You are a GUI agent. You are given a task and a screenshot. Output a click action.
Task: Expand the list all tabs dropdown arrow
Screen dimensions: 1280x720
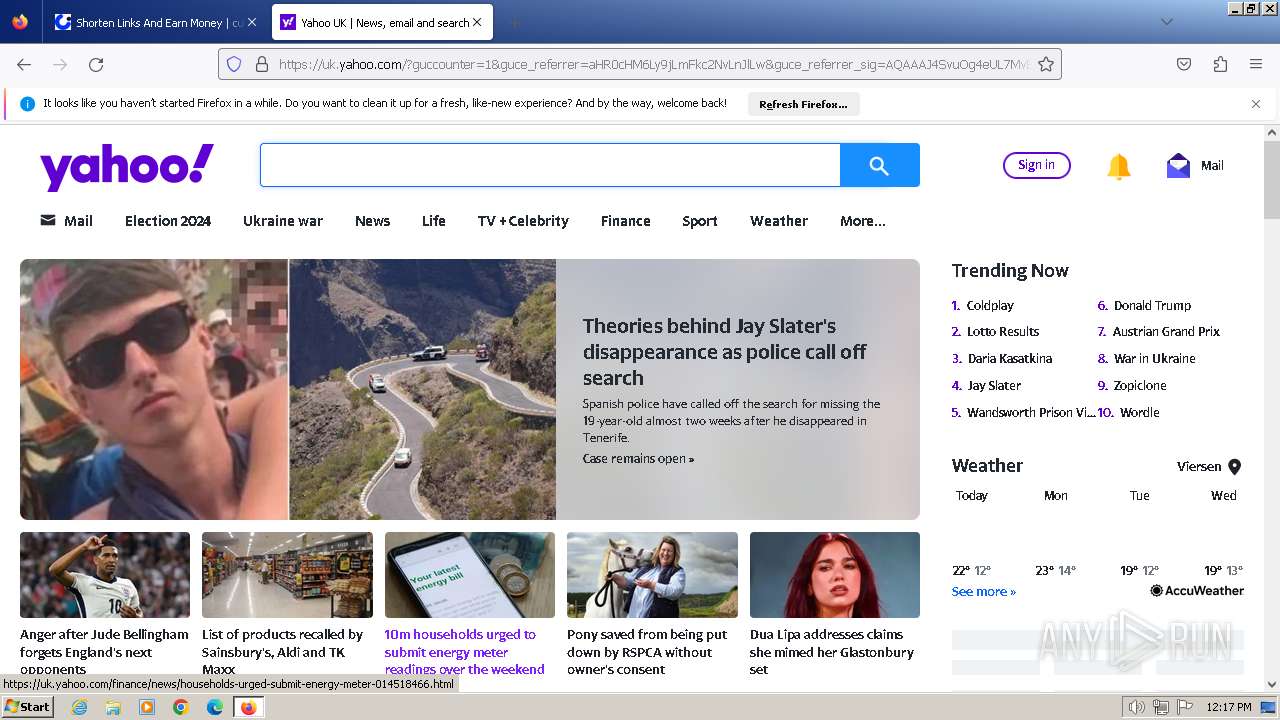[1166, 22]
